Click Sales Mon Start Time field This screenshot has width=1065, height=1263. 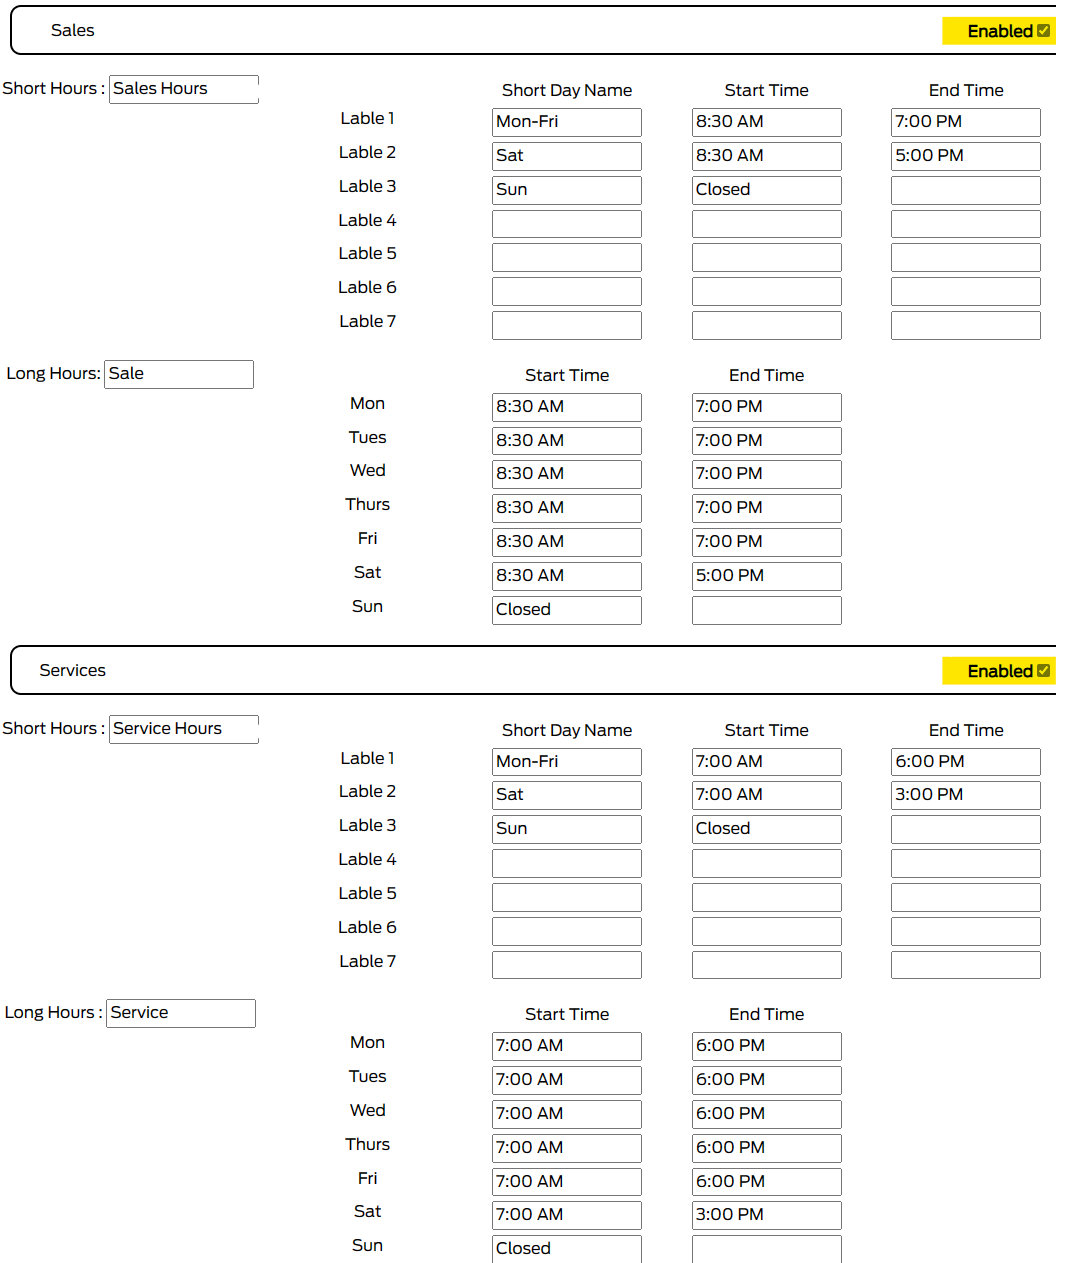coord(567,407)
